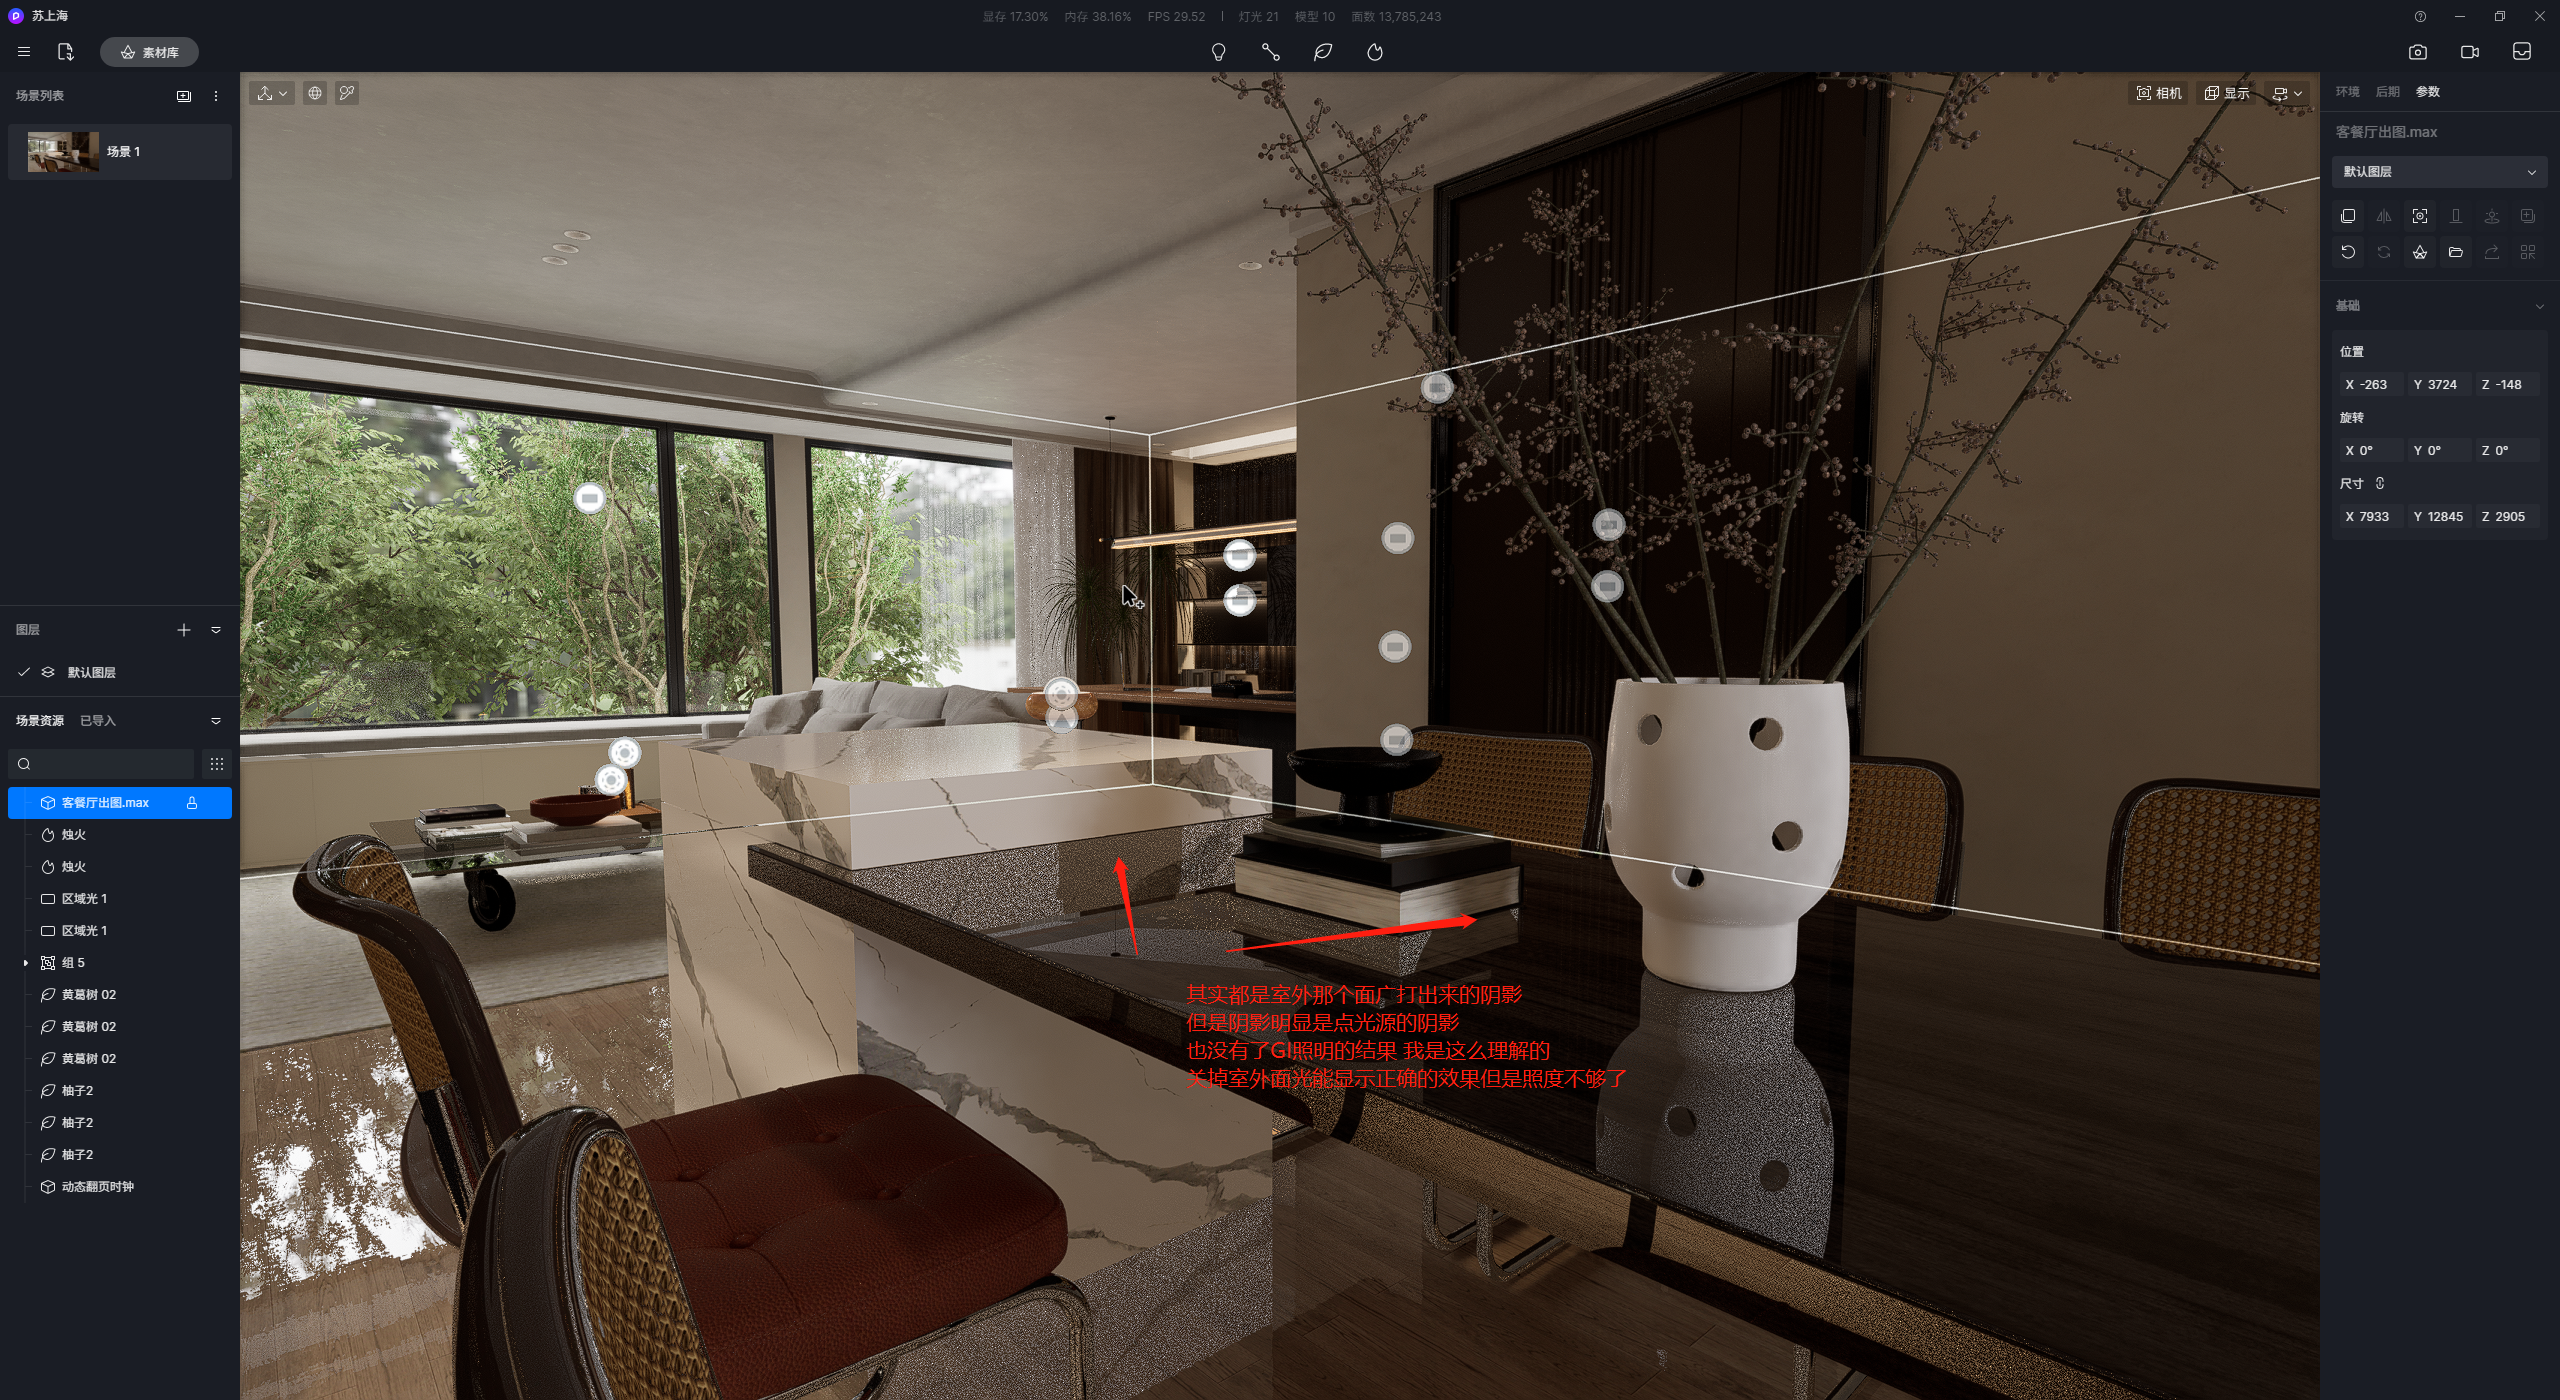Click the focus-on-object icon in parameters
The width and height of the screenshot is (2560, 1400).
coord(2419,216)
